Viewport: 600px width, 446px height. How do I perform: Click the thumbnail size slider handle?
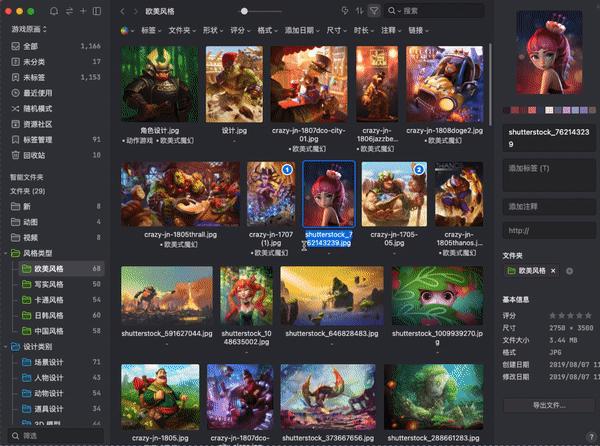coord(244,11)
